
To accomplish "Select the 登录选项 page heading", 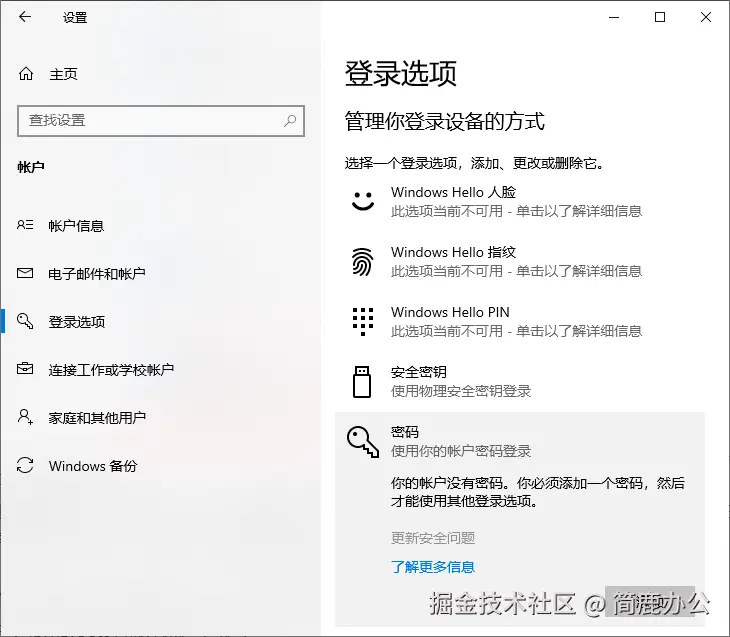I will (401, 74).
